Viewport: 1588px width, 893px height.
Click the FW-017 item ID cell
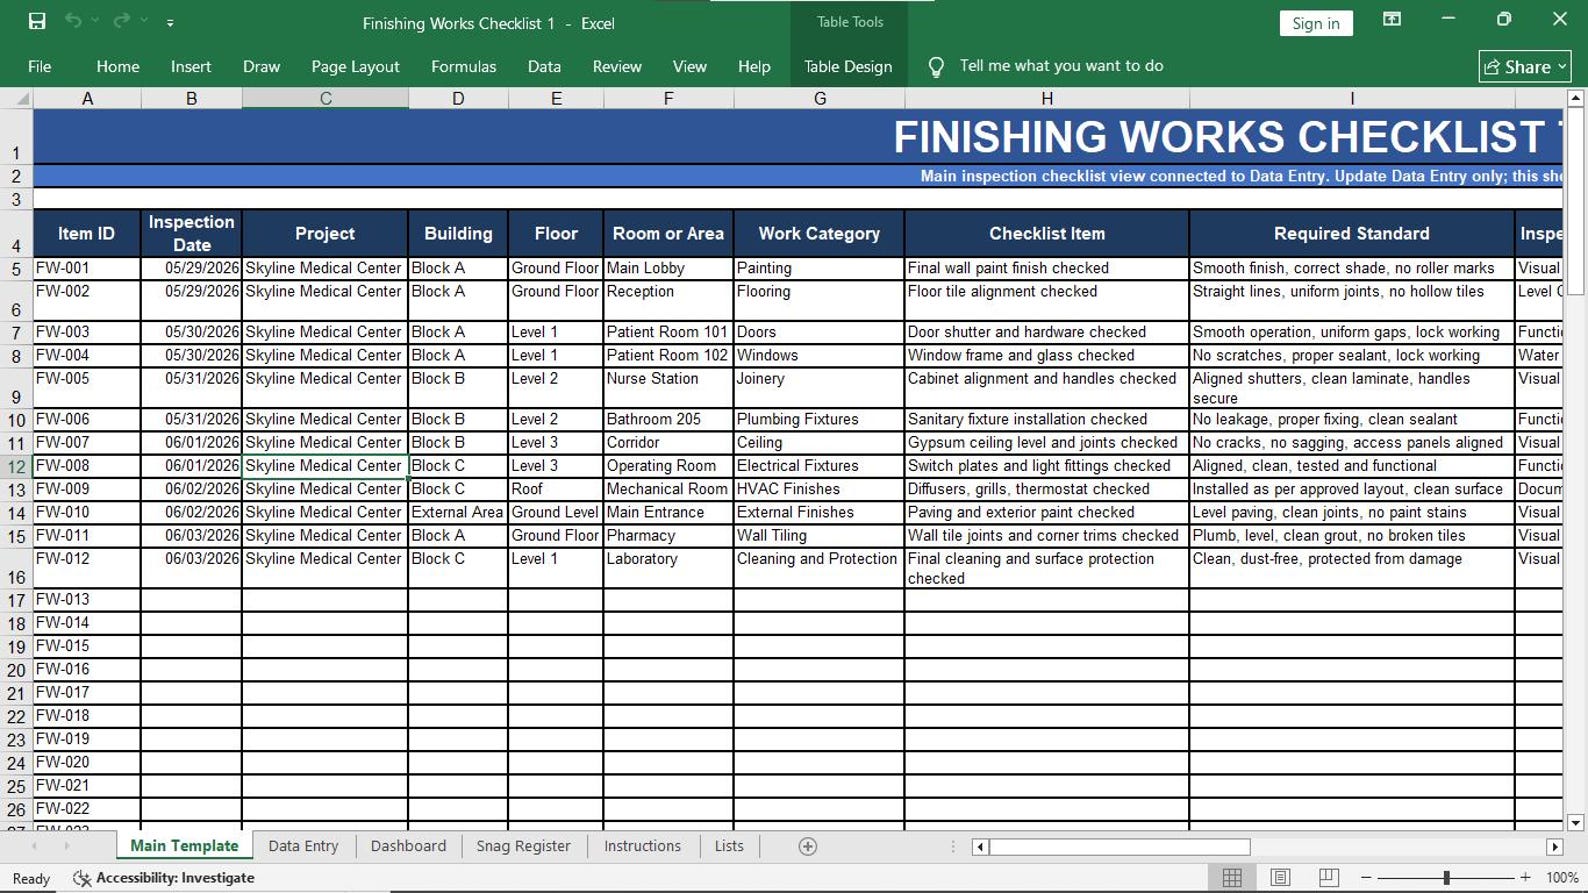click(87, 692)
